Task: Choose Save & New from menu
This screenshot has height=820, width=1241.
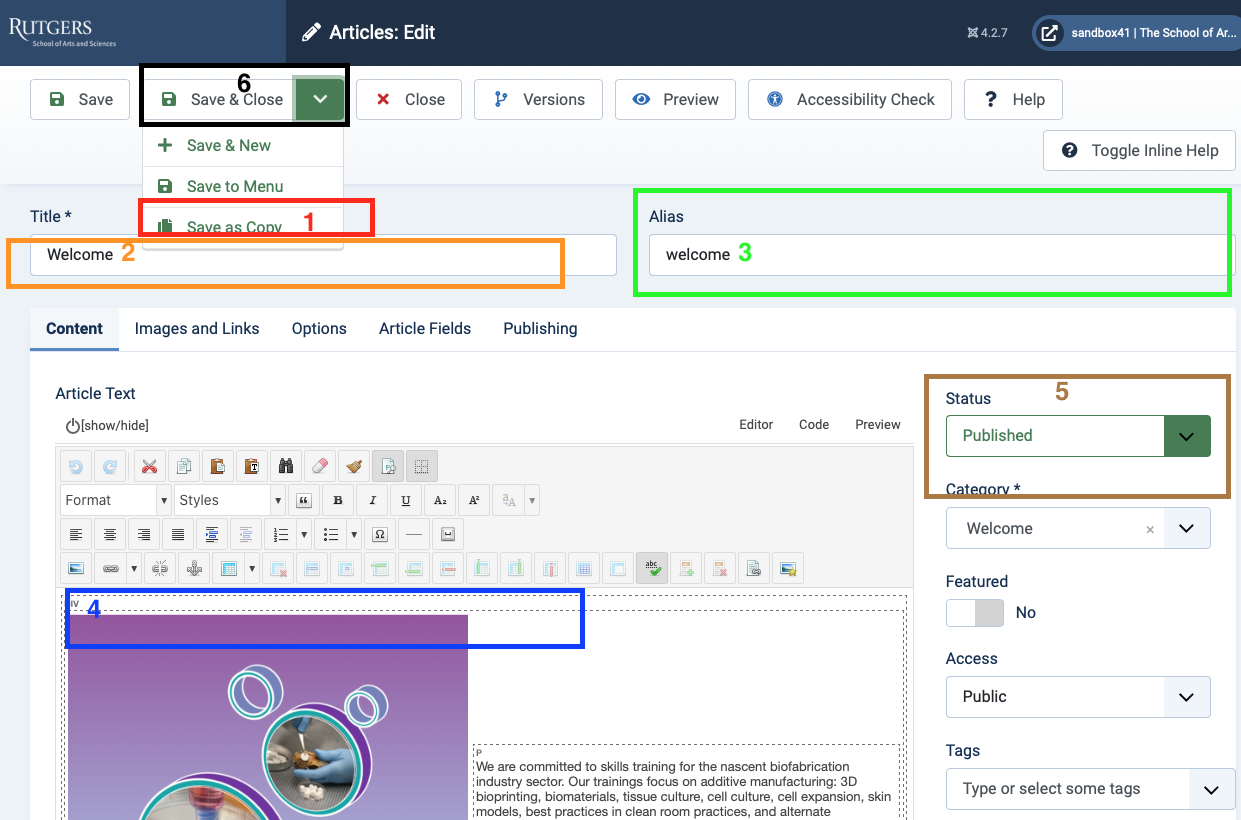Action: click(243, 146)
